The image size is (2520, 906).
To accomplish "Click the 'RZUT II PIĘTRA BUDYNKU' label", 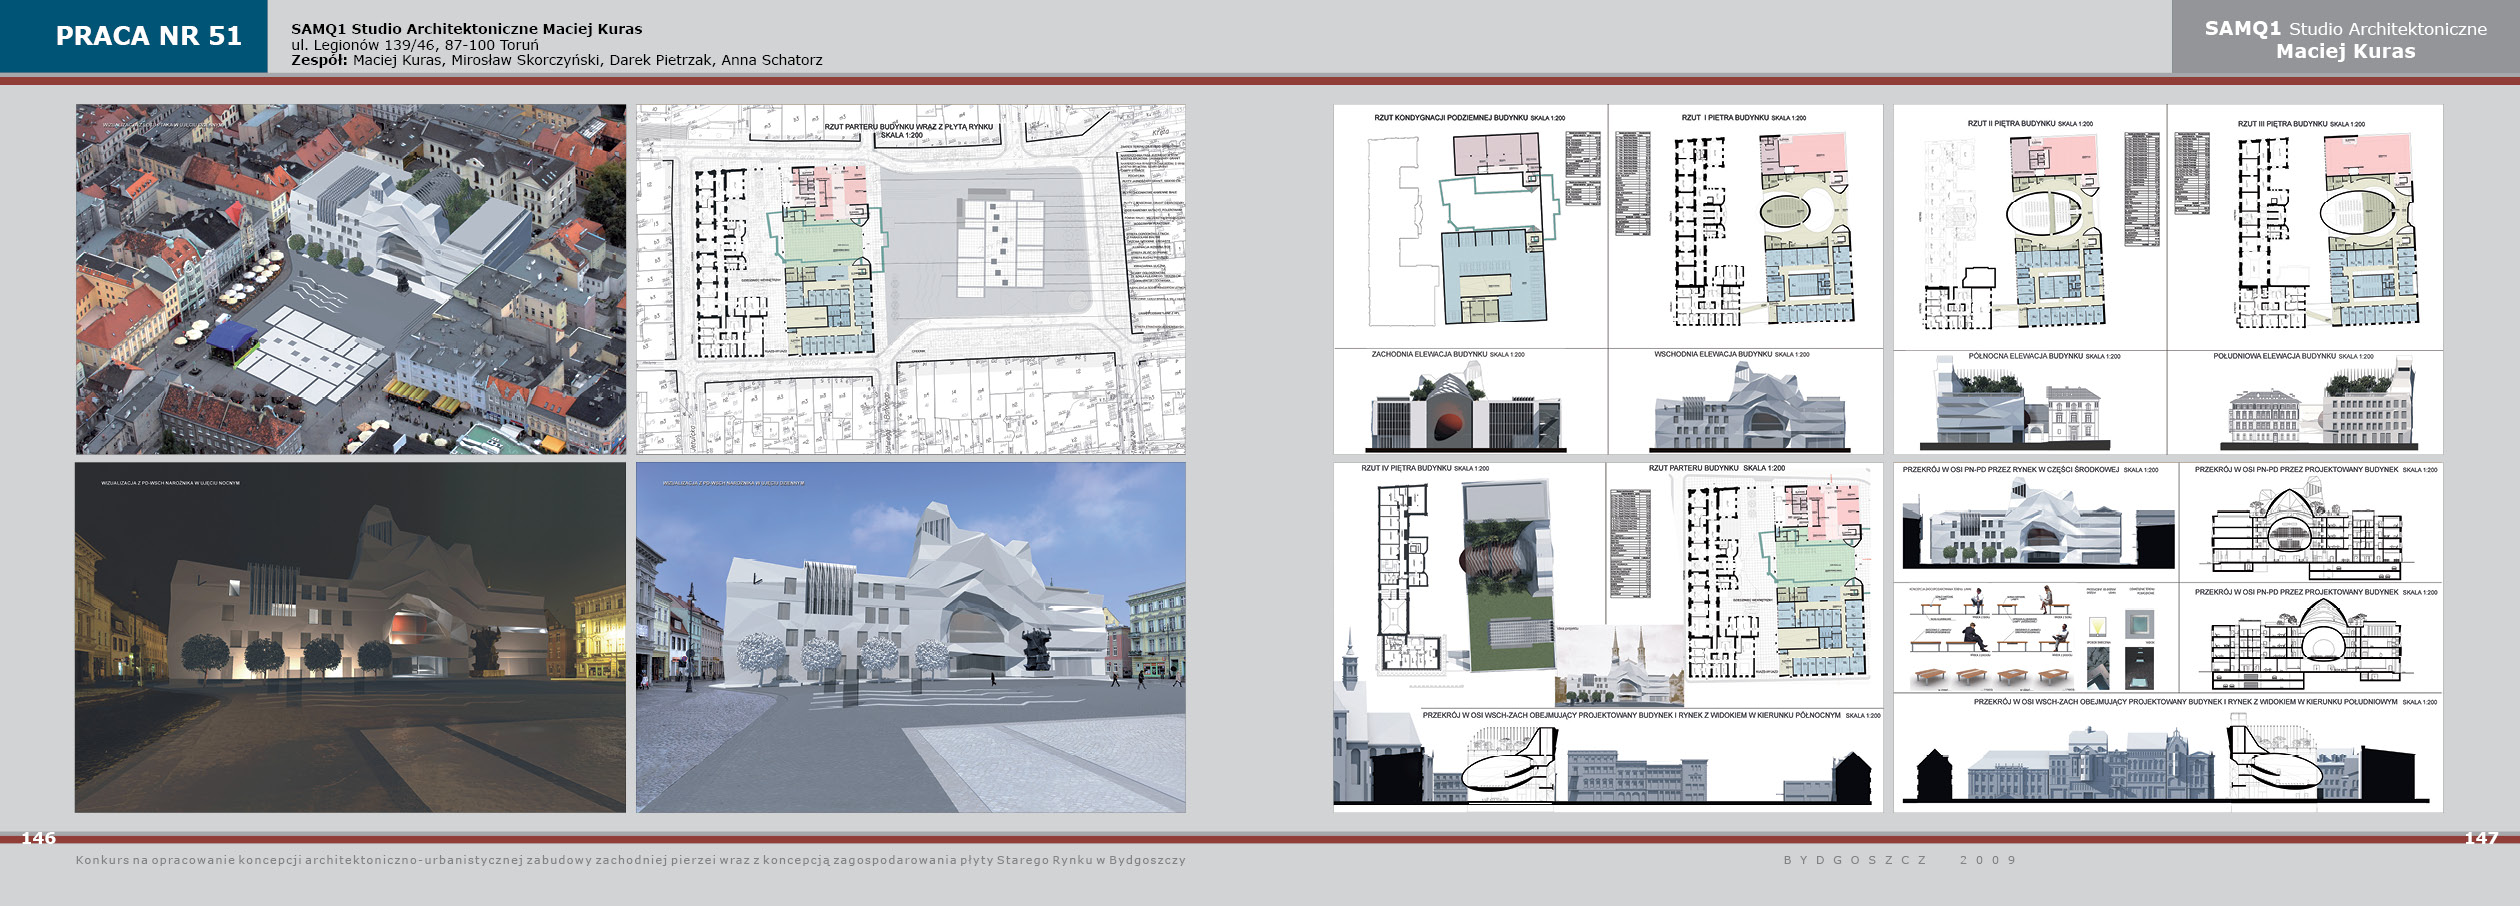I will click(x=2030, y=124).
